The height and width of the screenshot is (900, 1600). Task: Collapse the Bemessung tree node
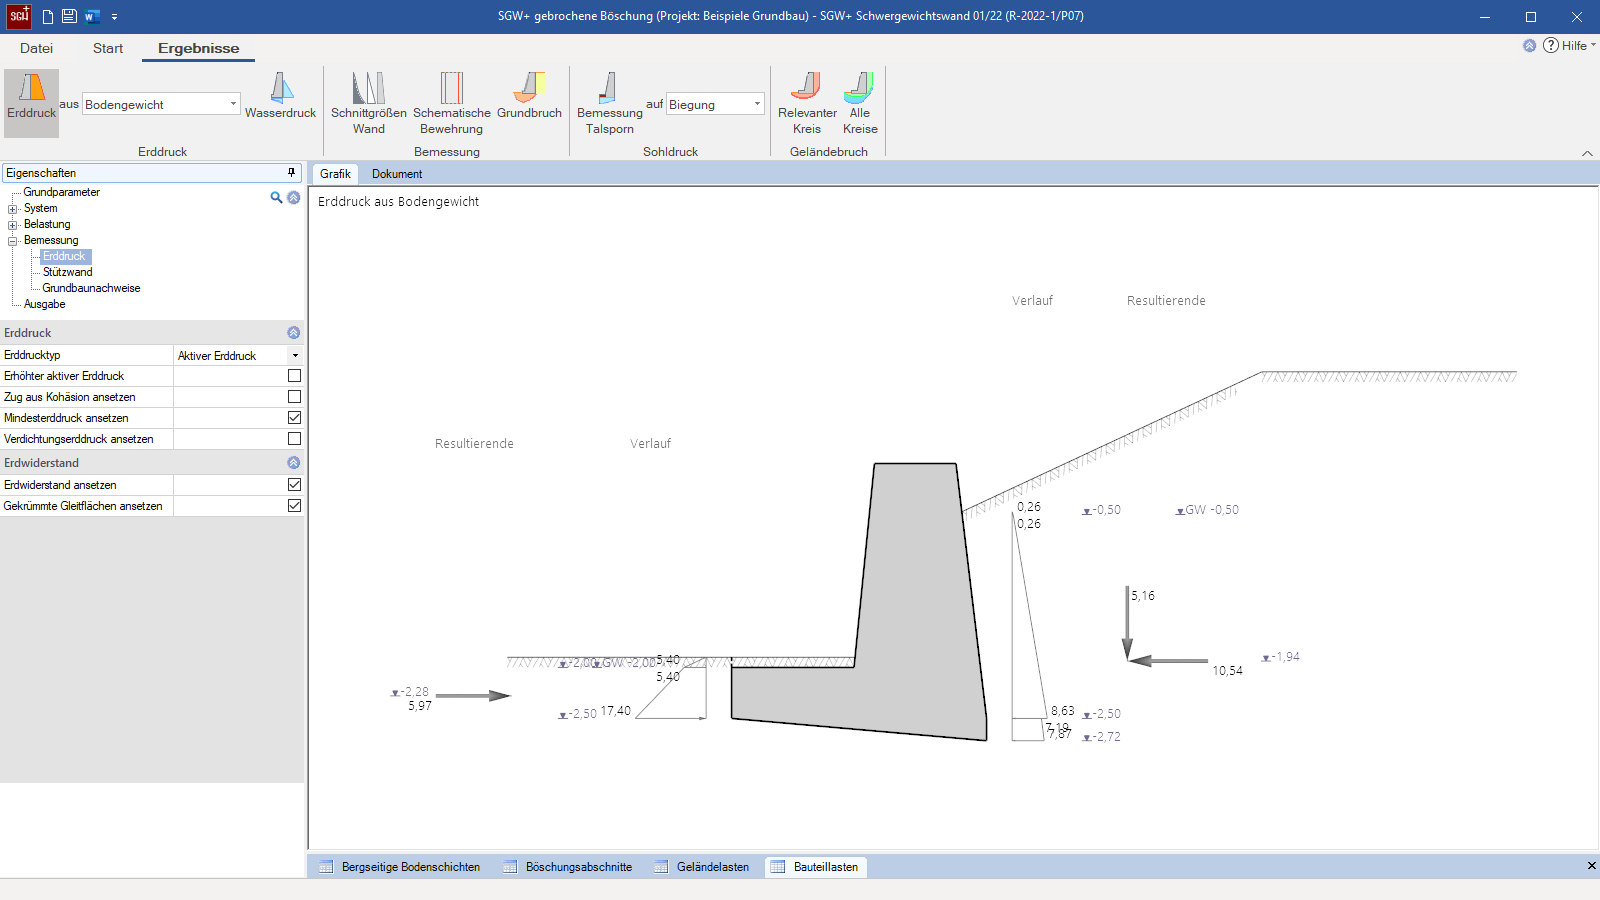[x=13, y=241]
